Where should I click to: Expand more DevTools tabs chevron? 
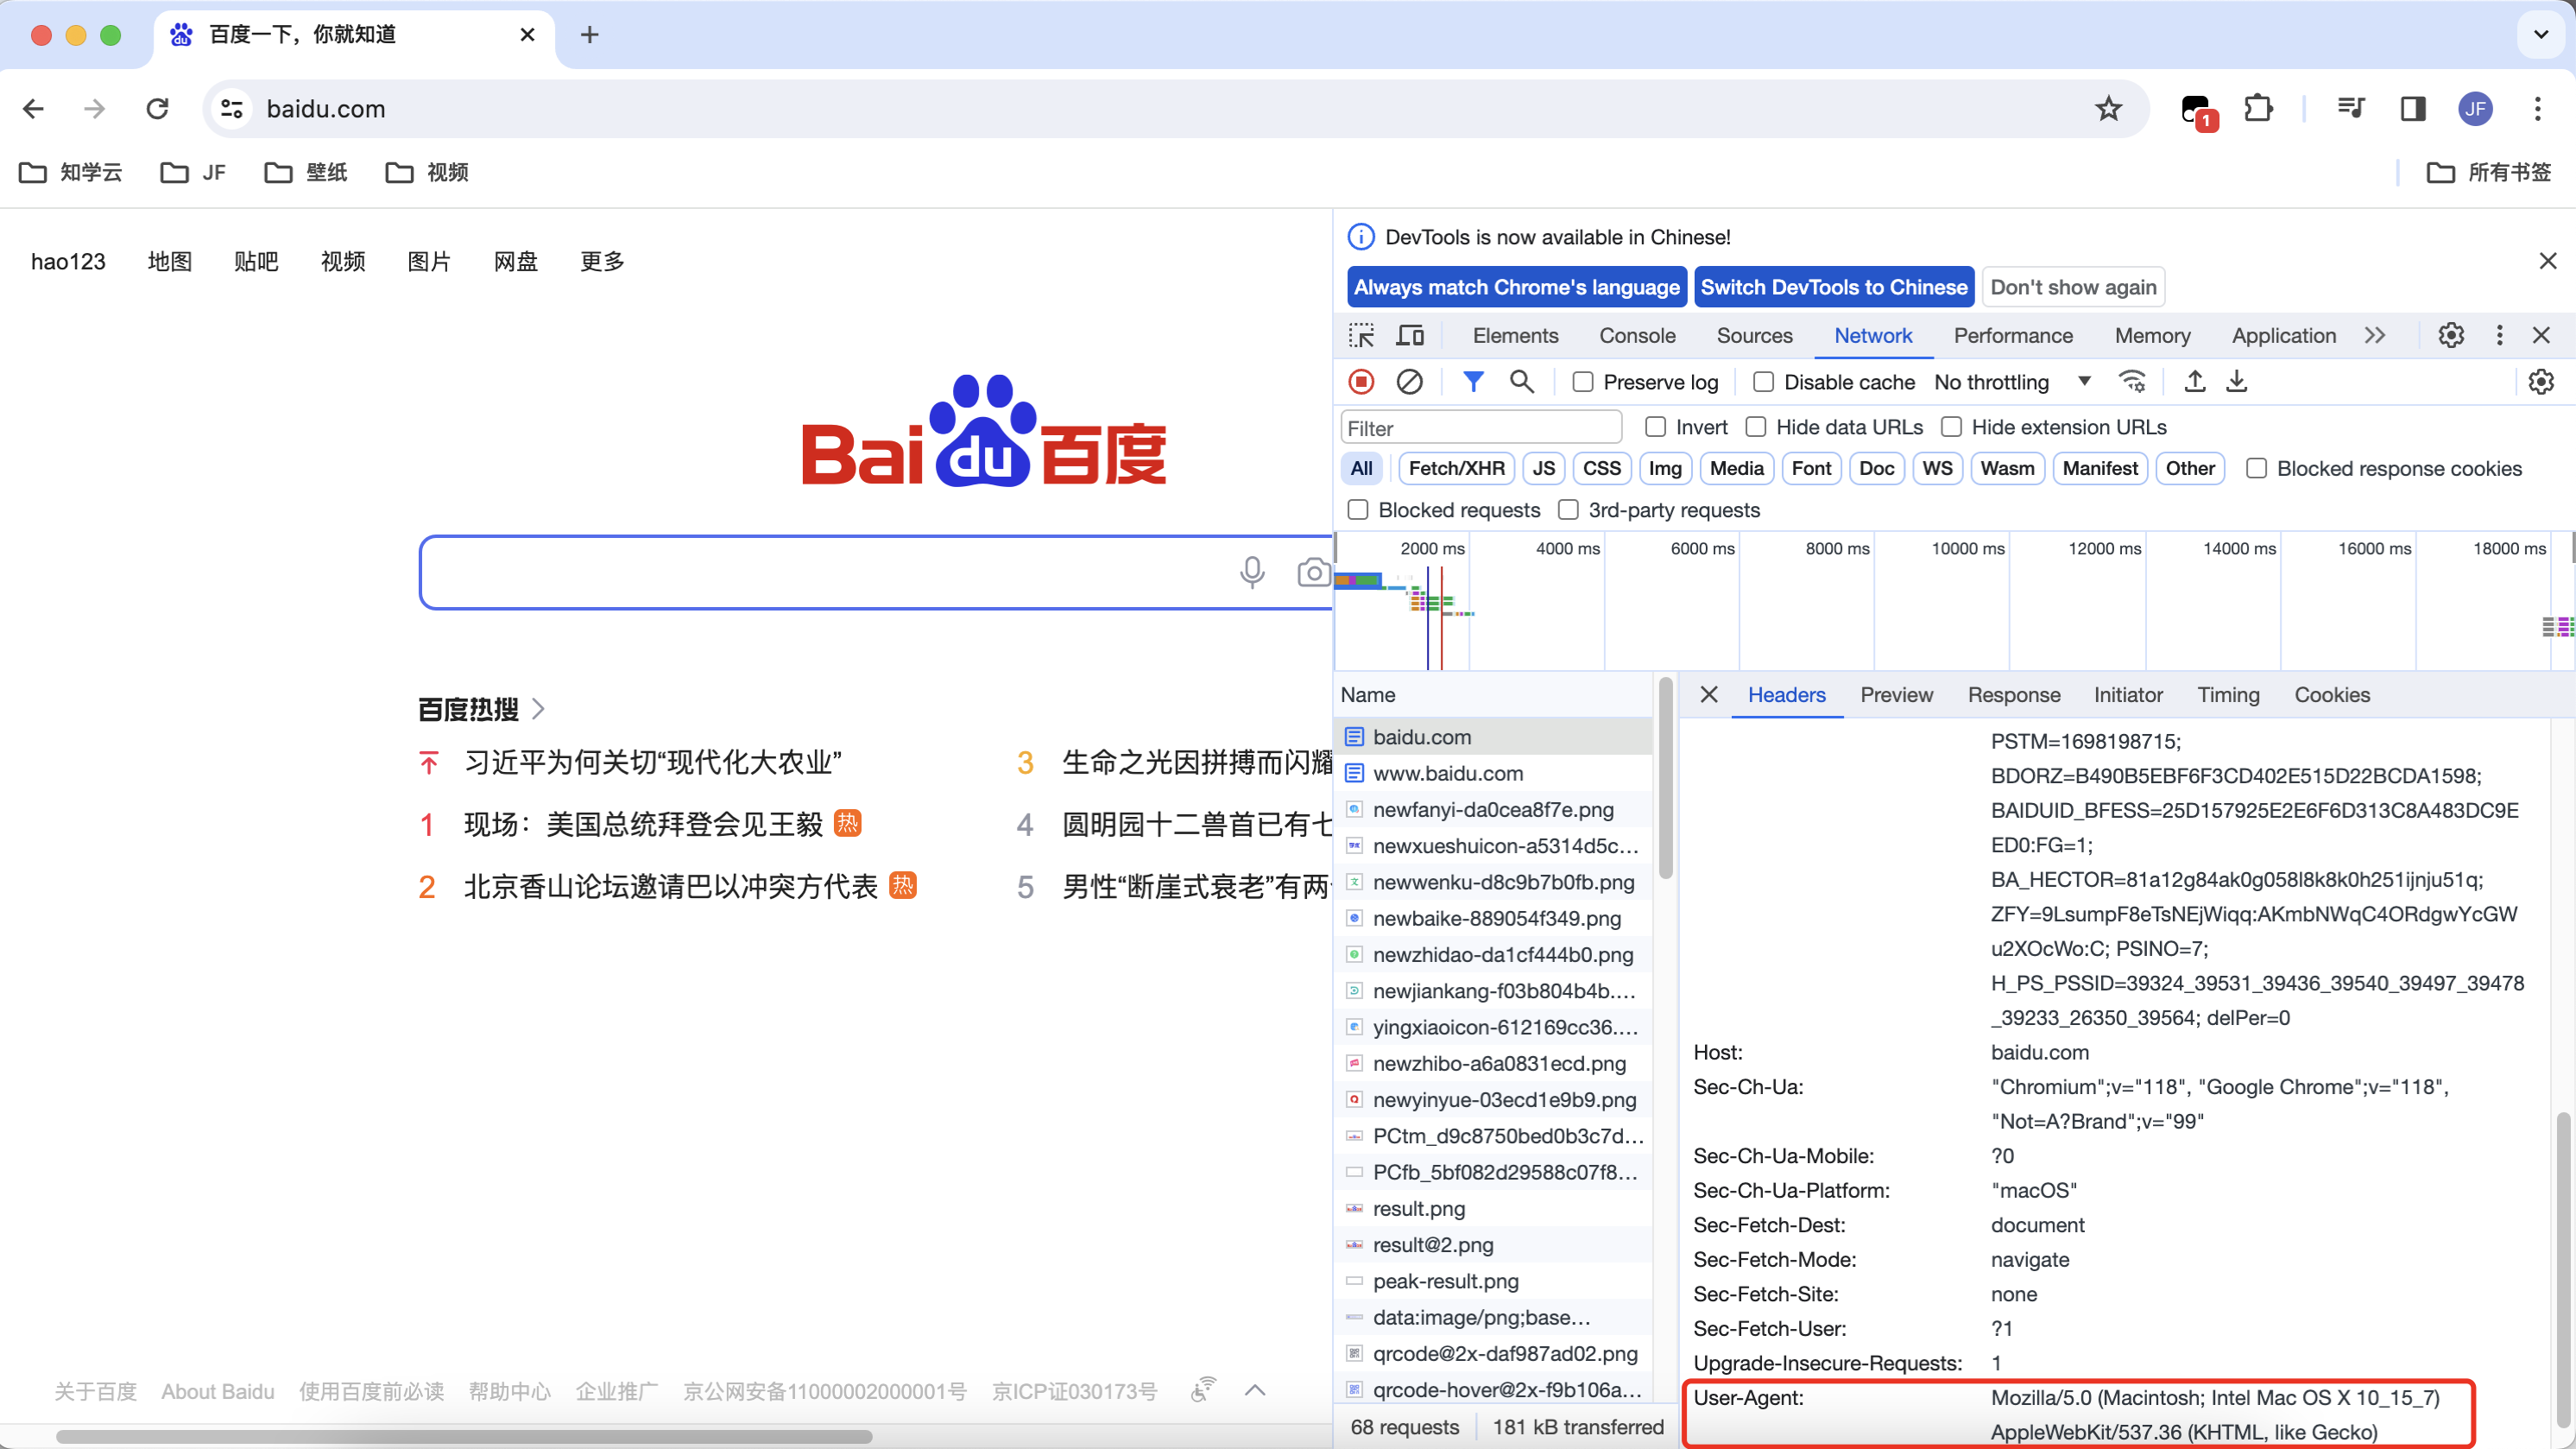tap(2375, 335)
